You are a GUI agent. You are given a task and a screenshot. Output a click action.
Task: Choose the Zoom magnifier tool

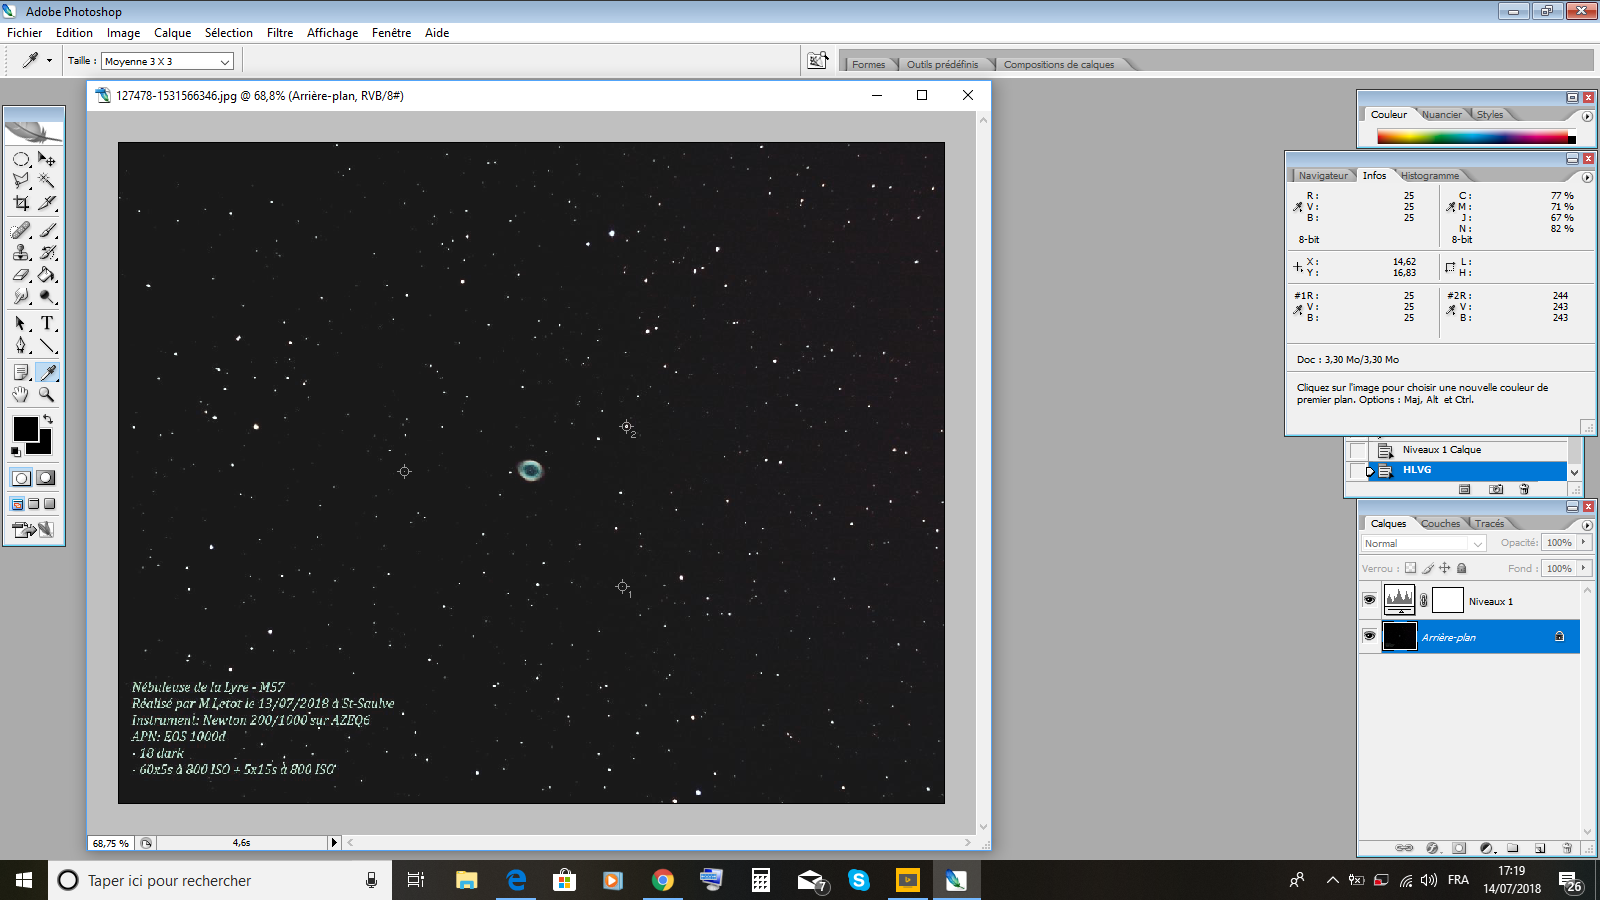coord(47,394)
